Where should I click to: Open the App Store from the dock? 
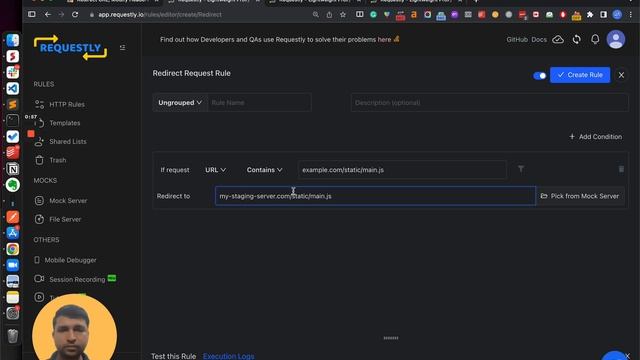point(13,233)
